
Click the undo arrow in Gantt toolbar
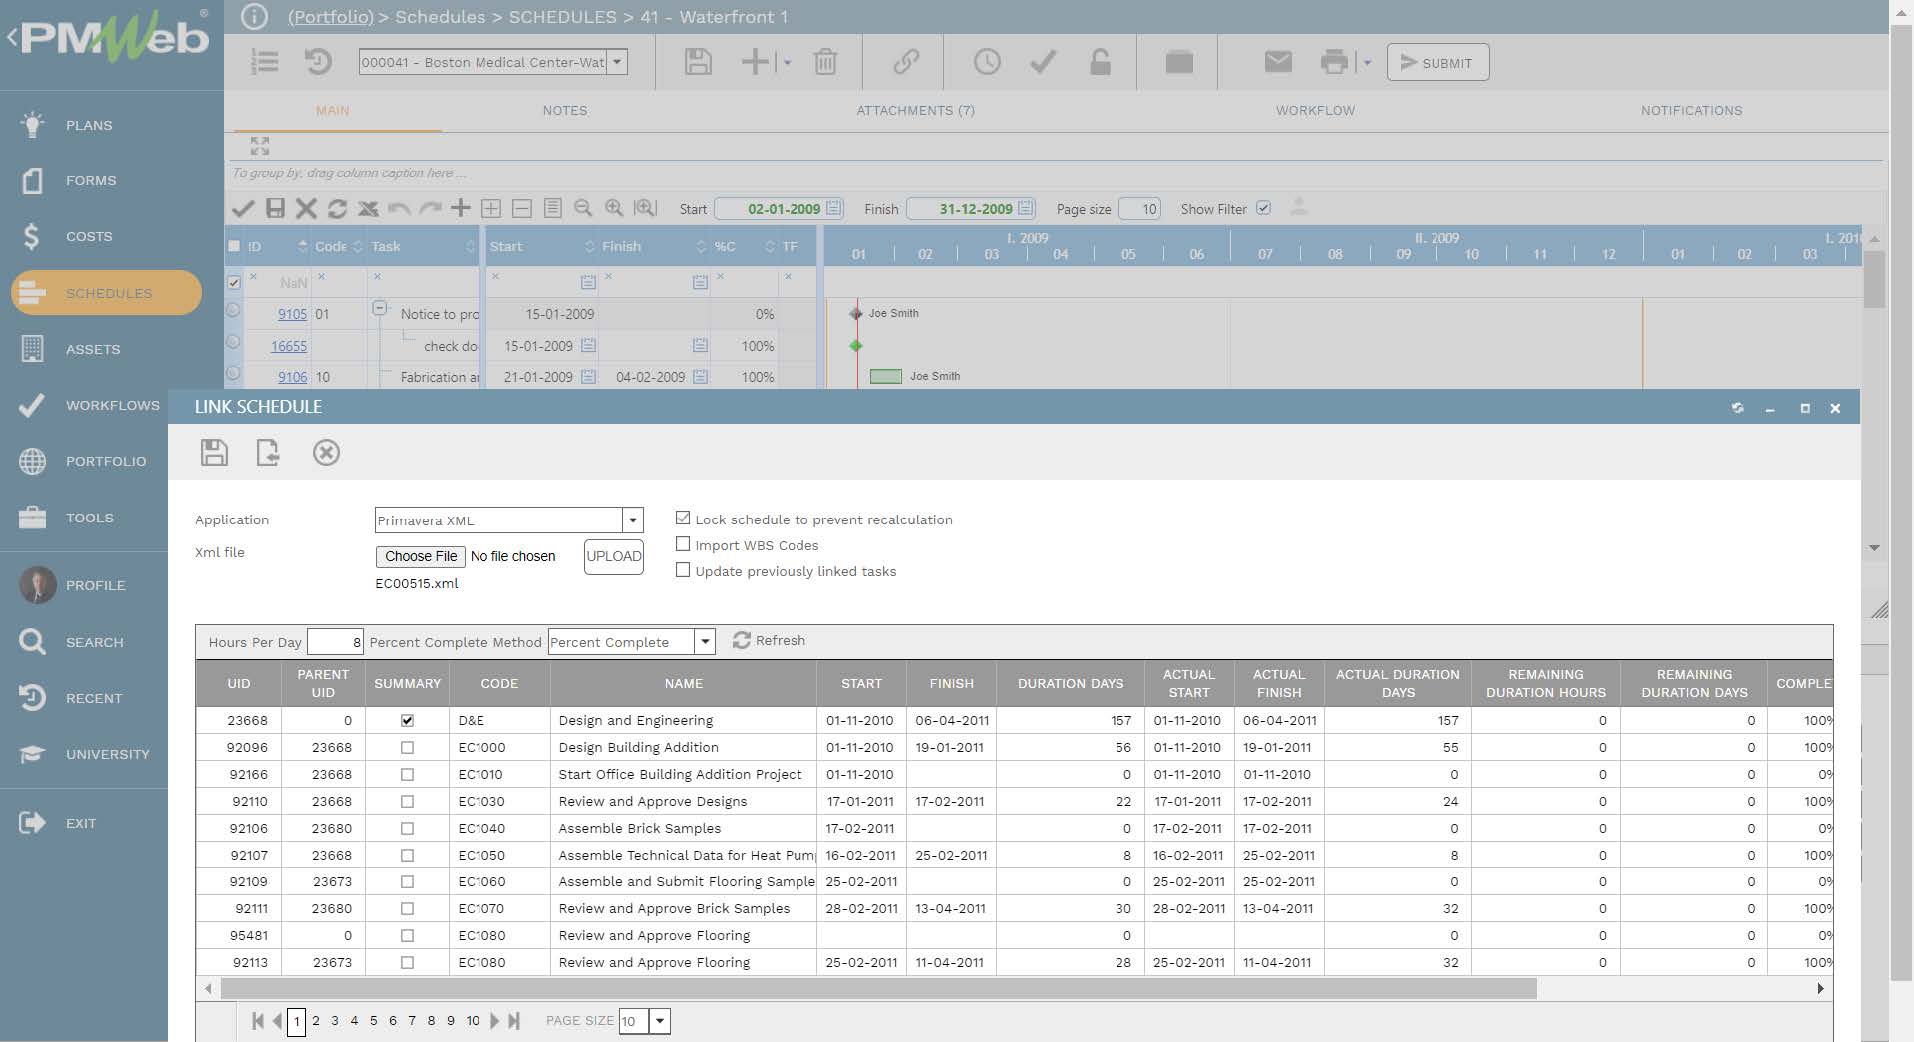399,208
